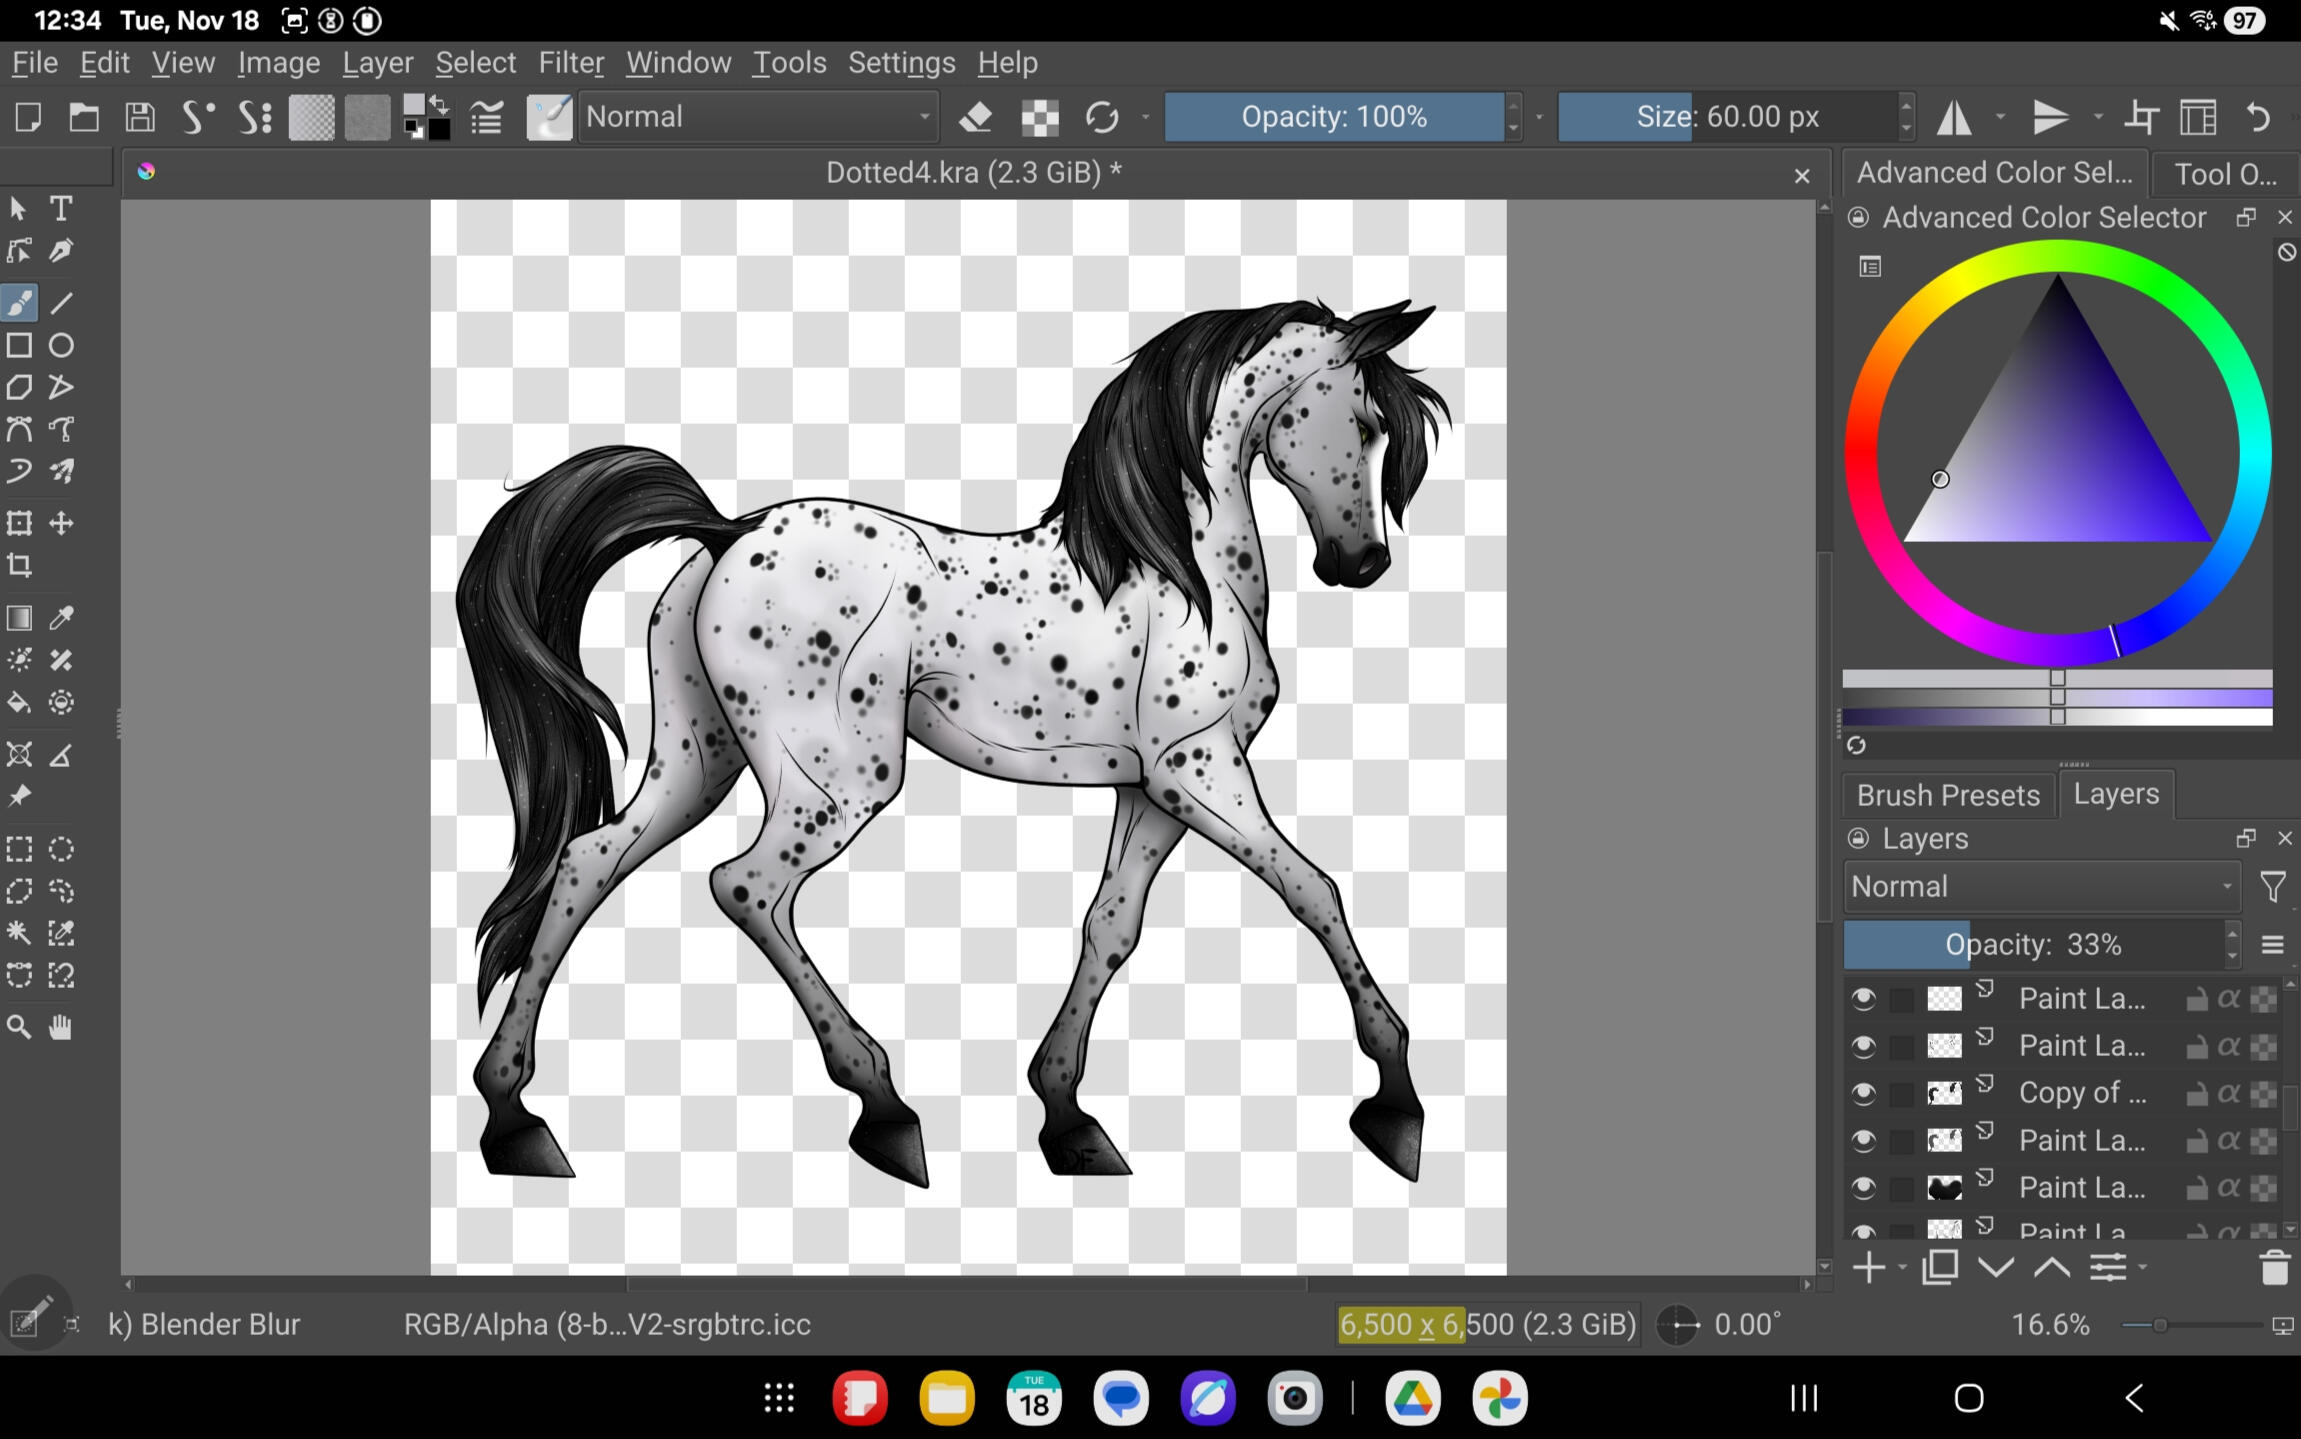Viewport: 2301px width, 1439px height.
Task: Switch to the Brush Presets tab
Action: tap(1947, 795)
